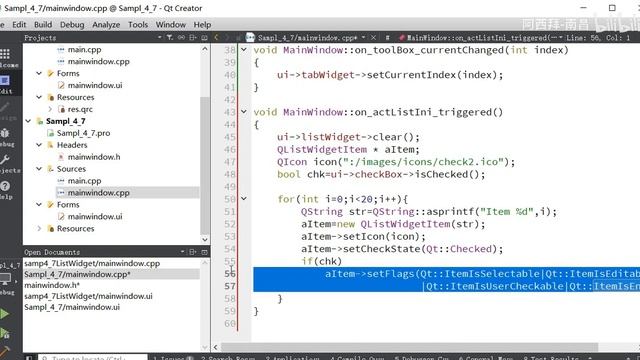Open the Issues output pane
This screenshot has height=360, width=640.
173,358
